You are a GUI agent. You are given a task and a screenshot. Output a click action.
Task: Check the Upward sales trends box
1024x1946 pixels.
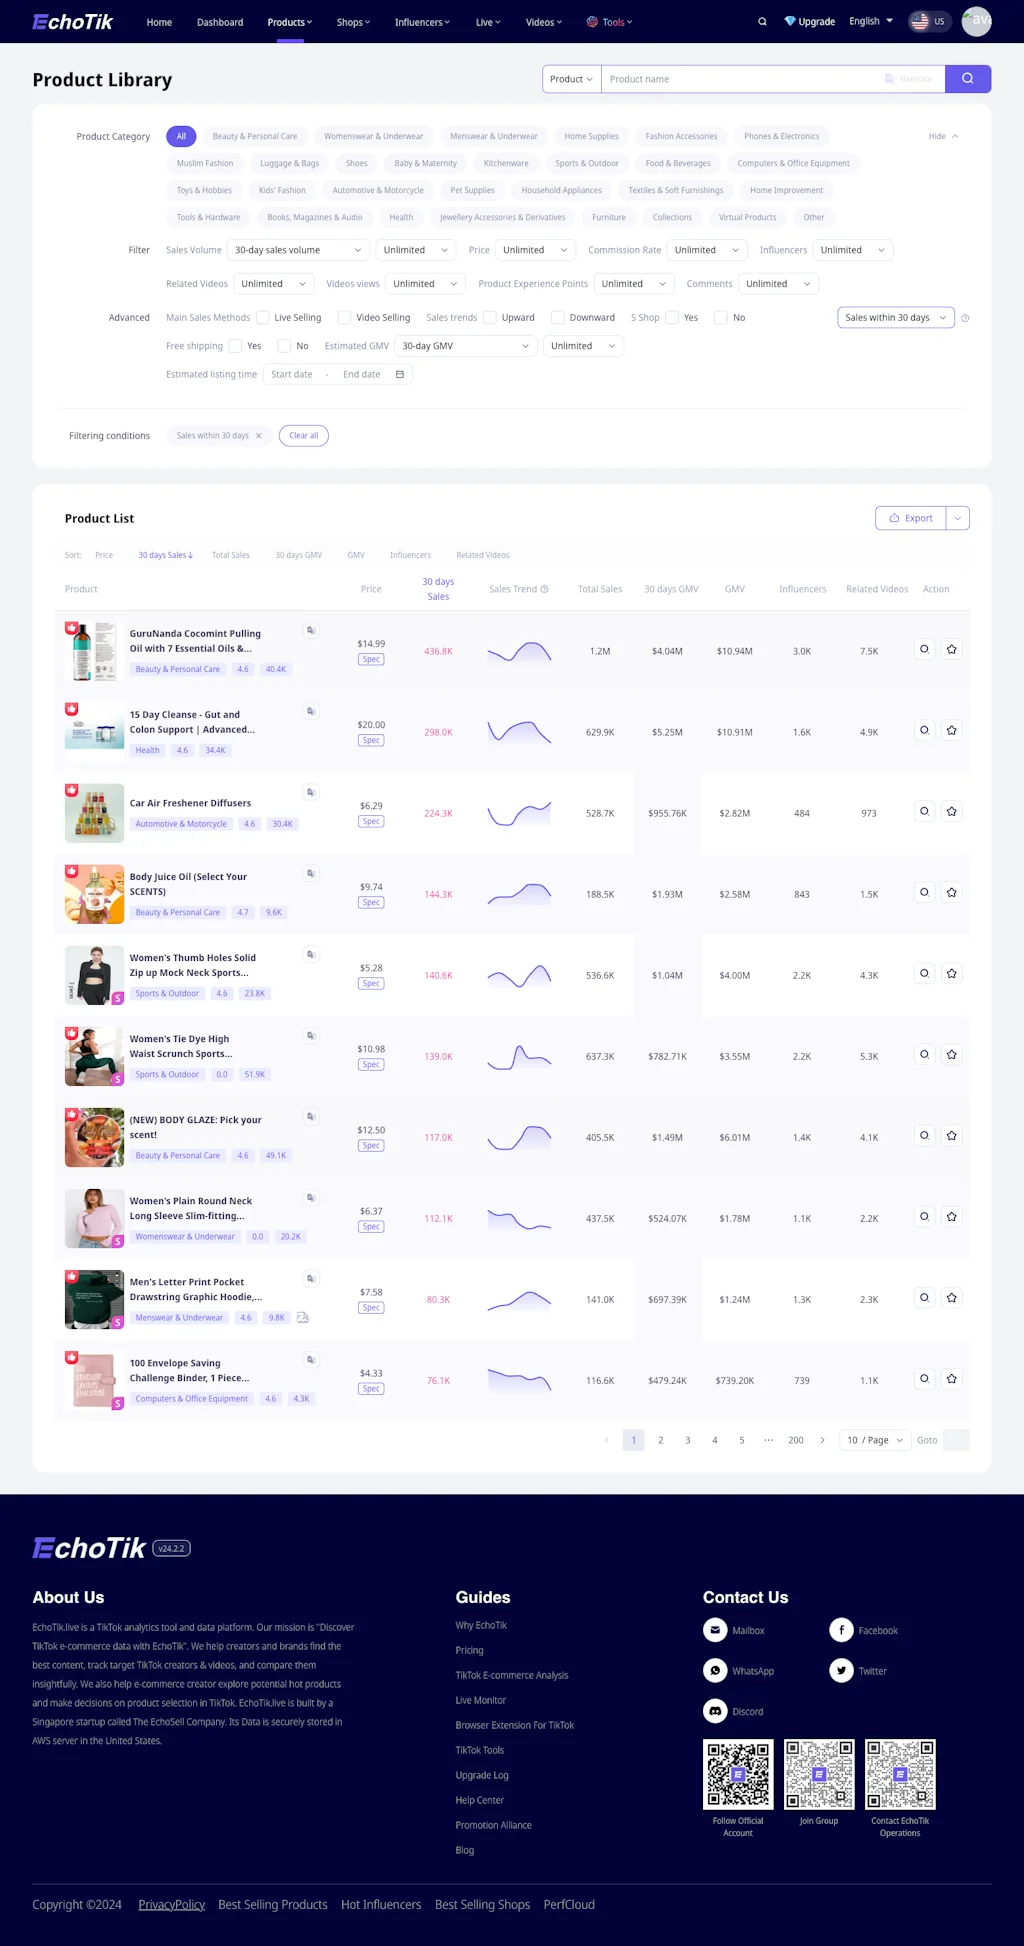click(x=490, y=318)
